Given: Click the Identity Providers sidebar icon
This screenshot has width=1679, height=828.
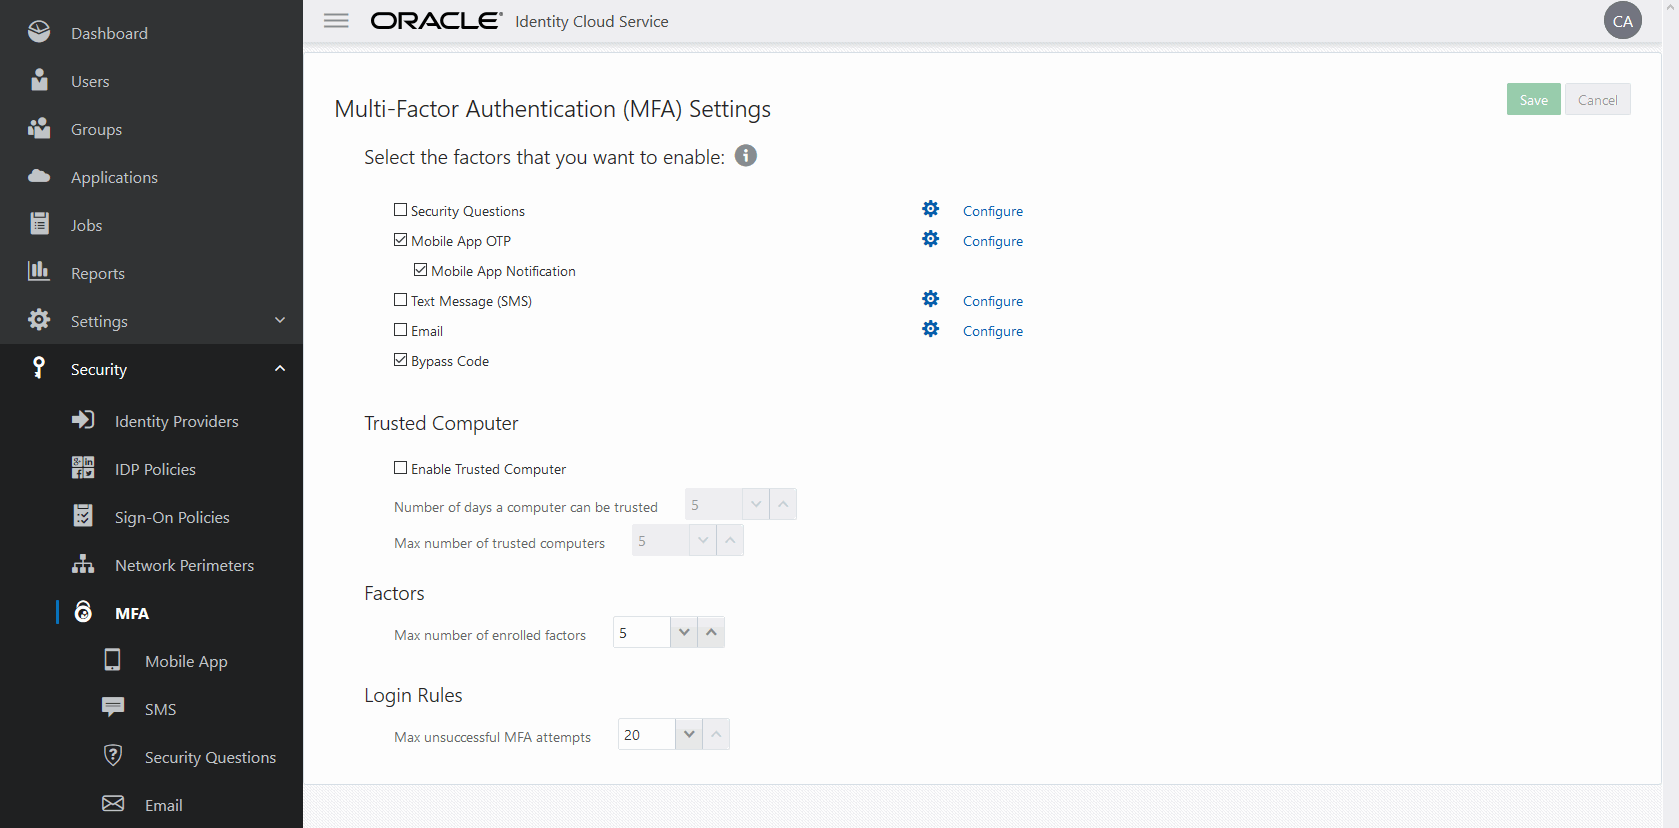Looking at the screenshot, I should [x=83, y=420].
